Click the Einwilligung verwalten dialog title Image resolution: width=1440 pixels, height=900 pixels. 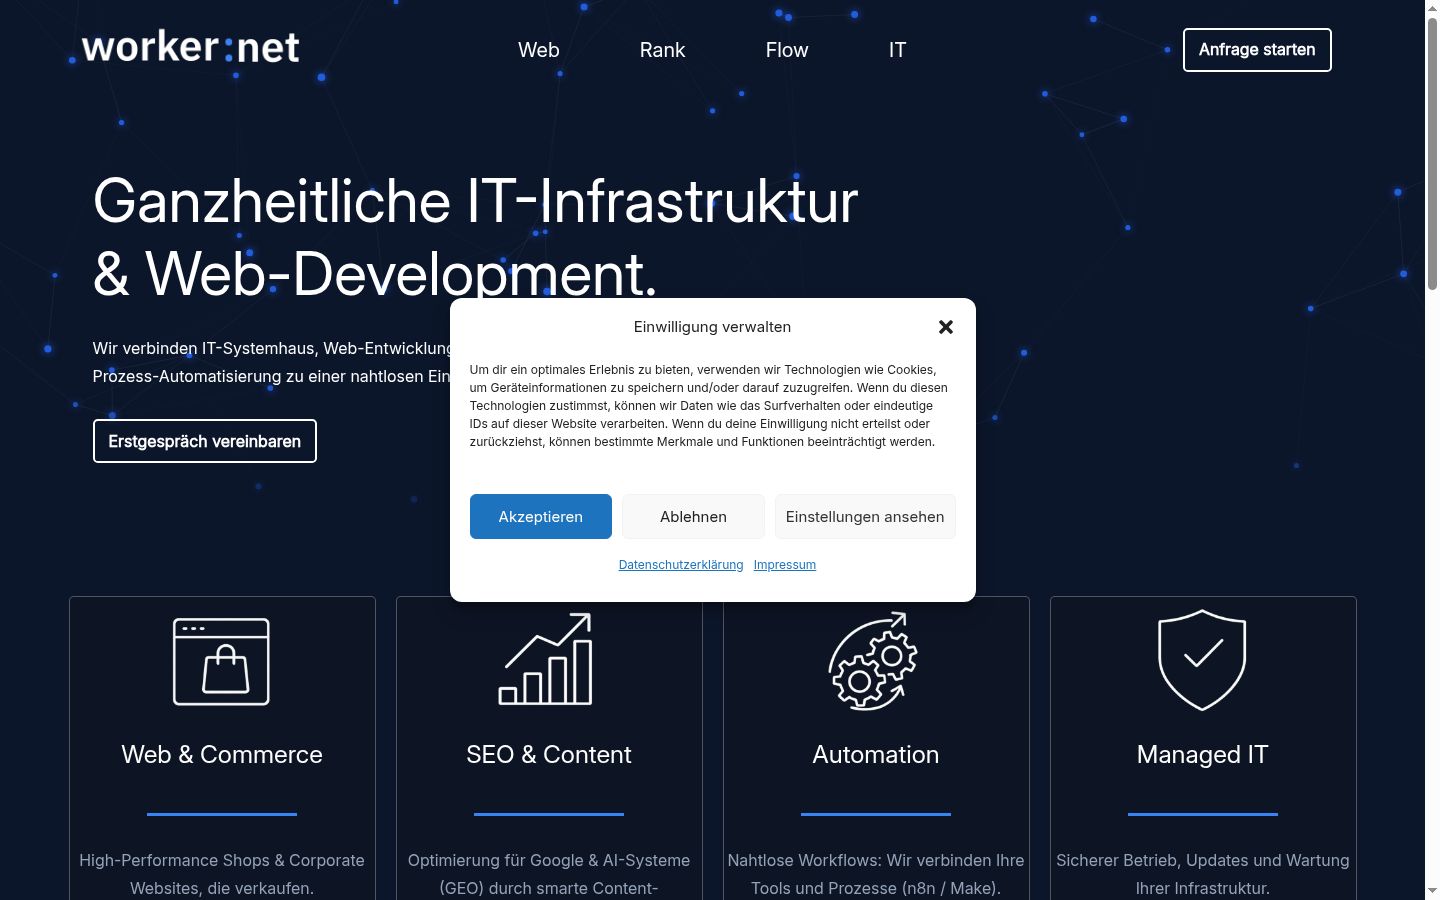[712, 327]
